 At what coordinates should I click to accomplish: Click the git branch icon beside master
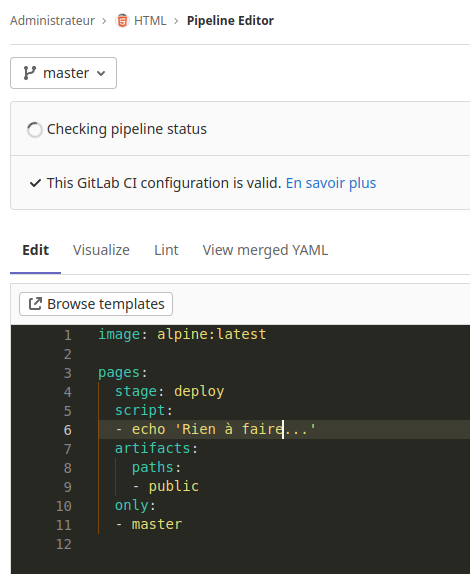29,73
